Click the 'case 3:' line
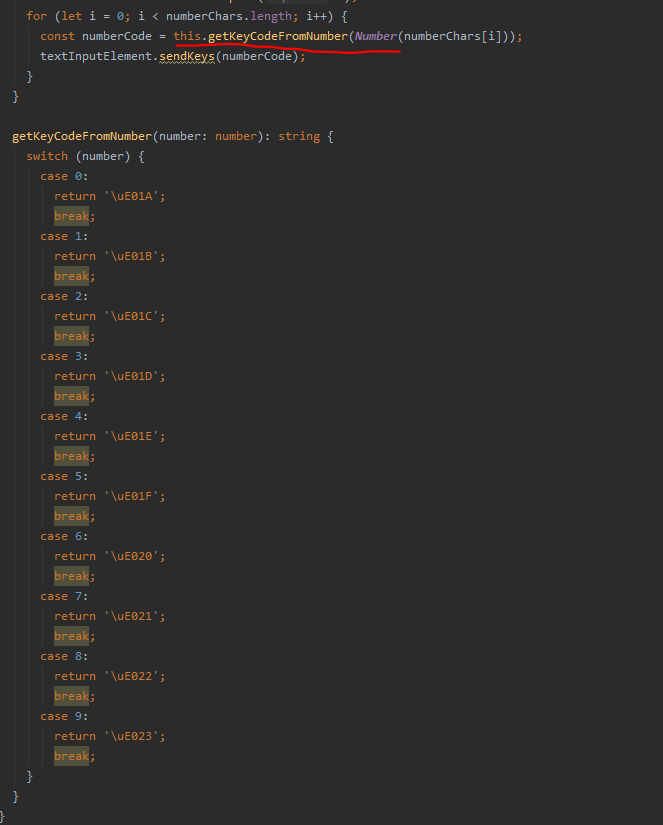 64,356
